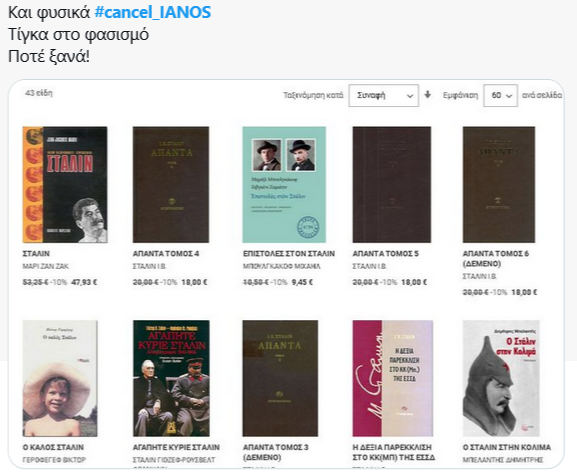Click the Η ΔΕΞΙΑ ΠΑΡΕΚΚΛΙΣΗ book cover
Image resolution: width=577 pixels, height=475 pixels.
pyautogui.click(x=393, y=378)
